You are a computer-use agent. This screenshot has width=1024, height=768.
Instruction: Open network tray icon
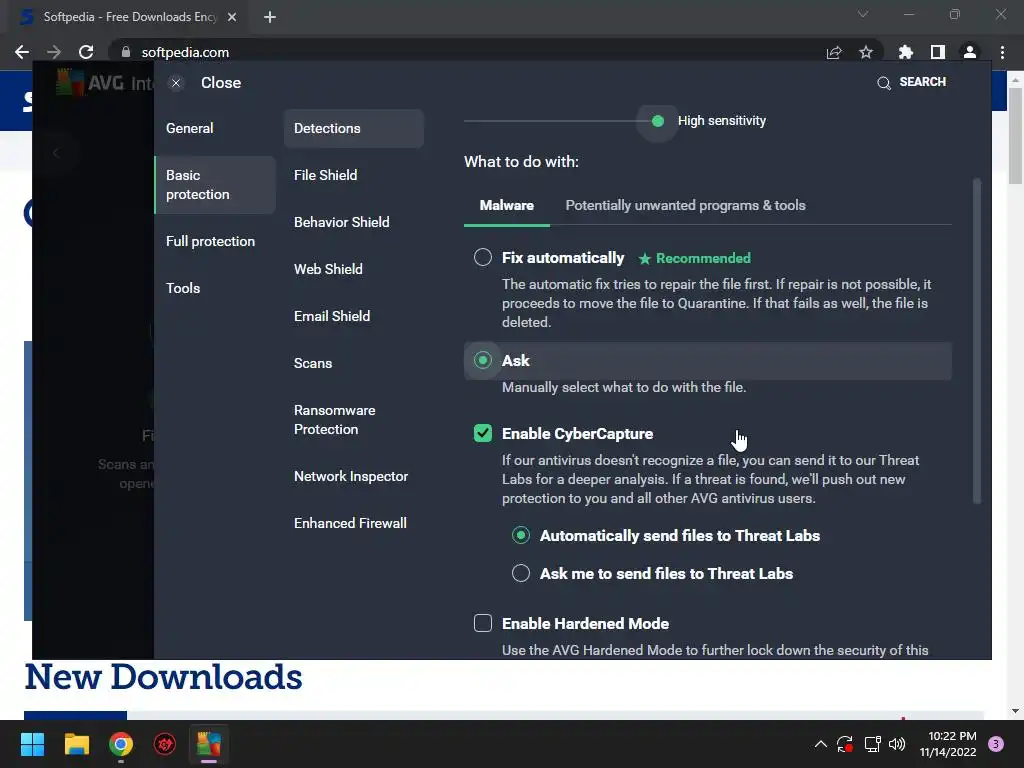(x=872, y=744)
